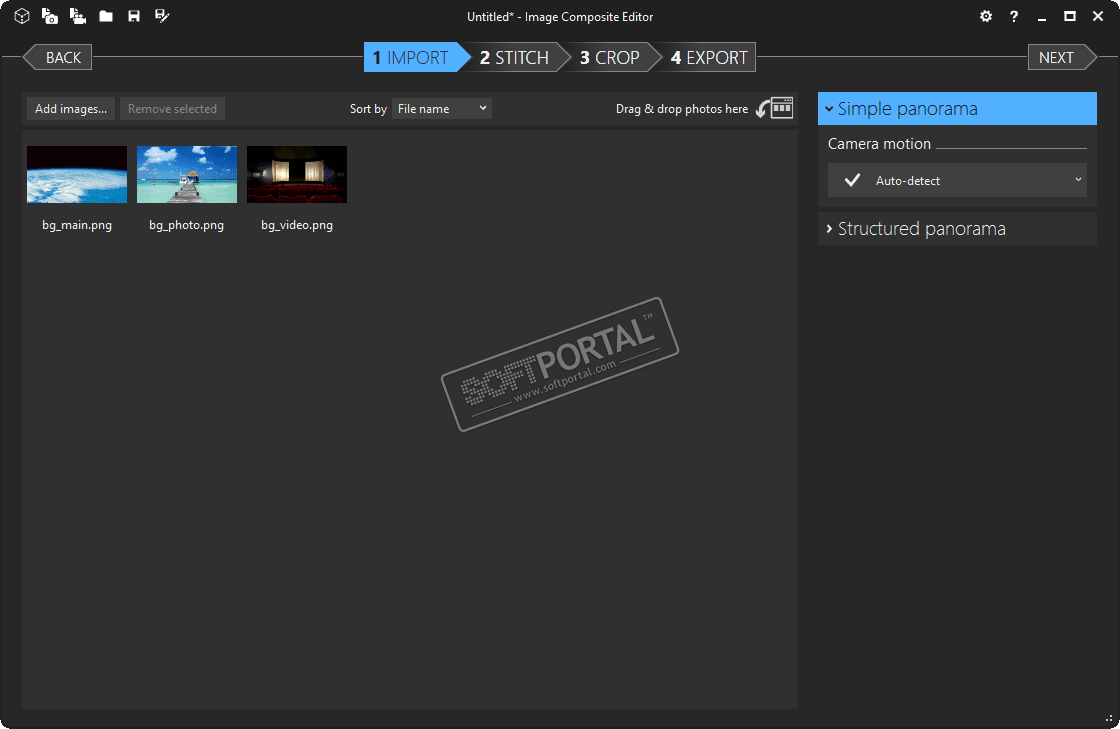
Task: Click the Image Composite Editor cube logo icon
Action: point(22,16)
